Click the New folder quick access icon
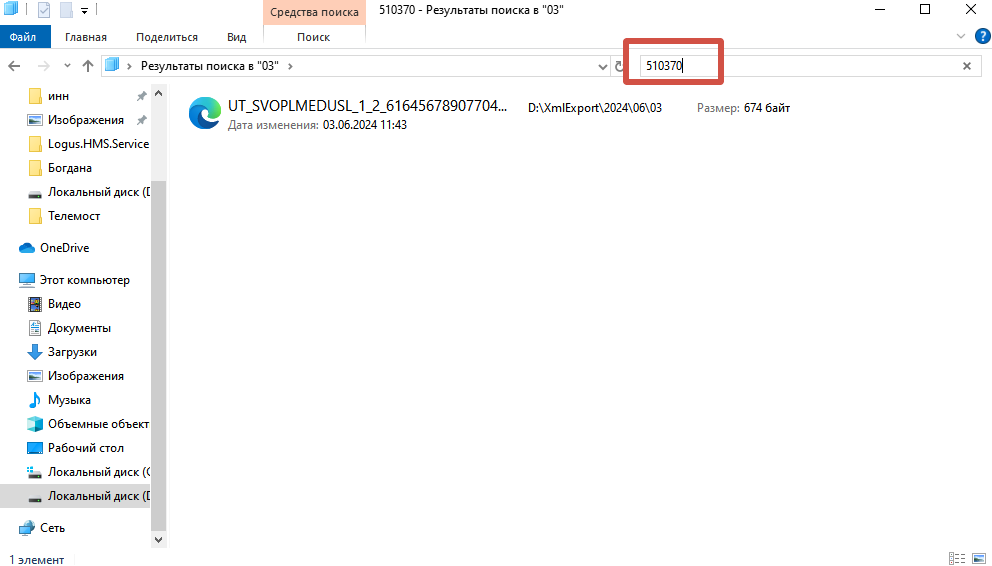 coord(66,10)
